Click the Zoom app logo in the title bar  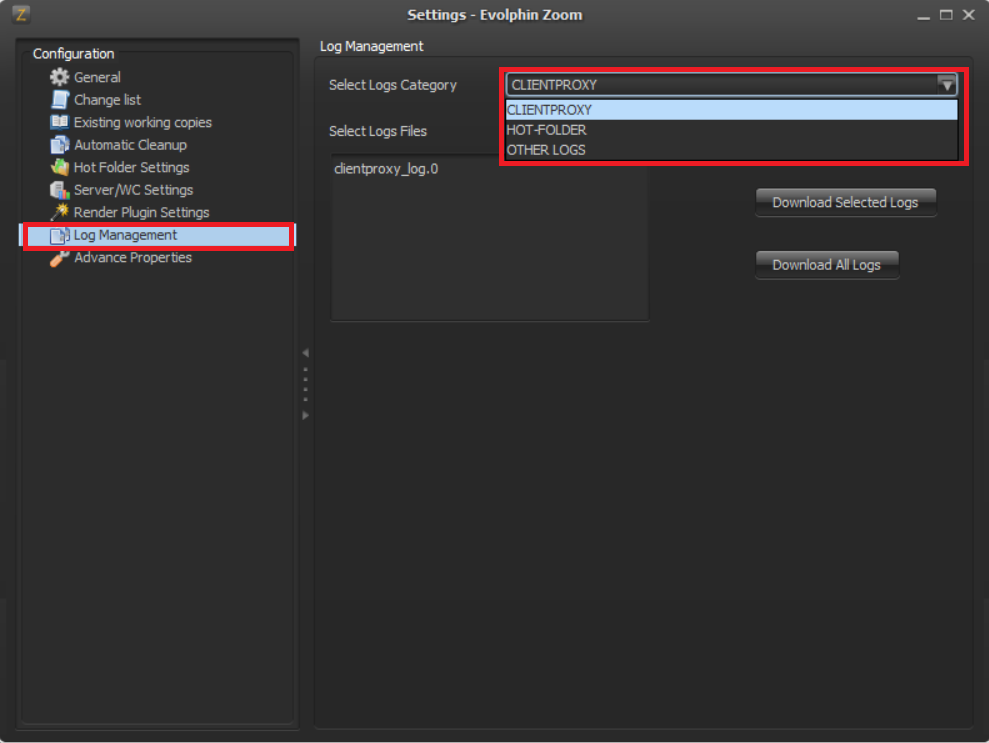point(21,14)
